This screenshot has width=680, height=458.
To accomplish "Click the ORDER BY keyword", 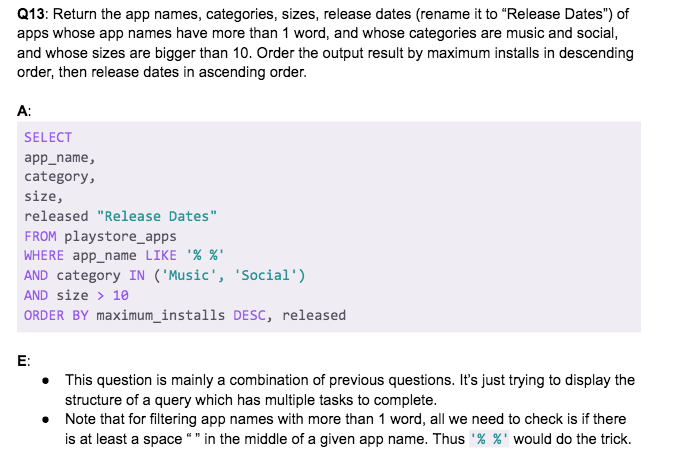I will click(56, 315).
